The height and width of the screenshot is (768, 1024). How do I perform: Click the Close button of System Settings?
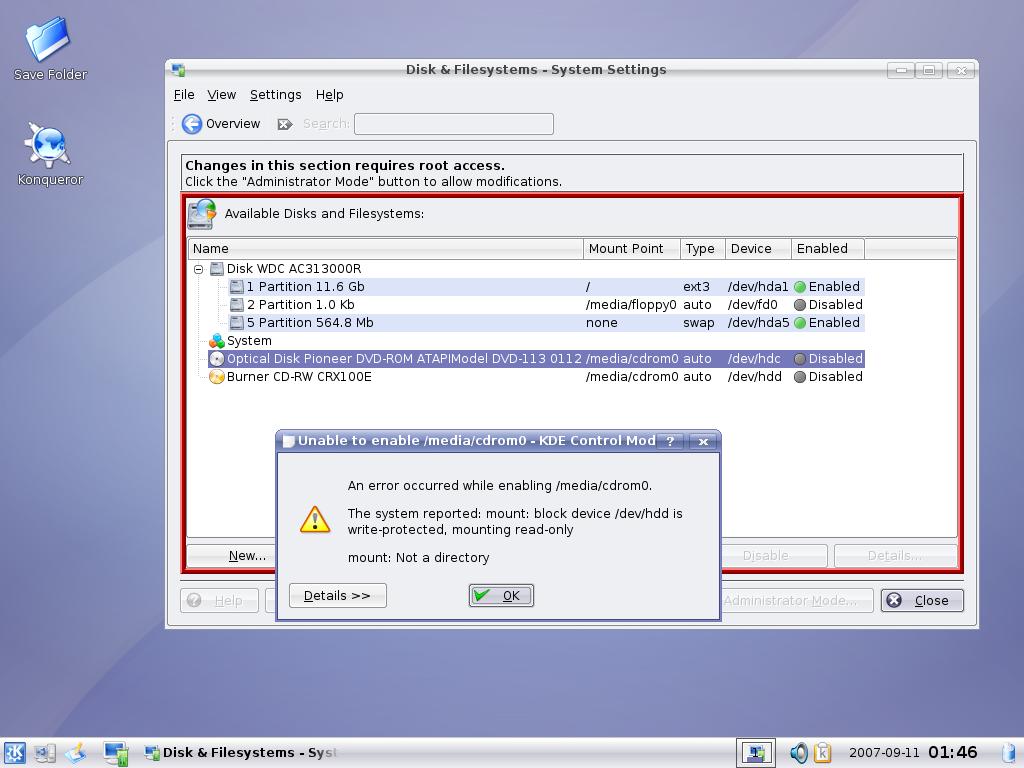tap(921, 600)
